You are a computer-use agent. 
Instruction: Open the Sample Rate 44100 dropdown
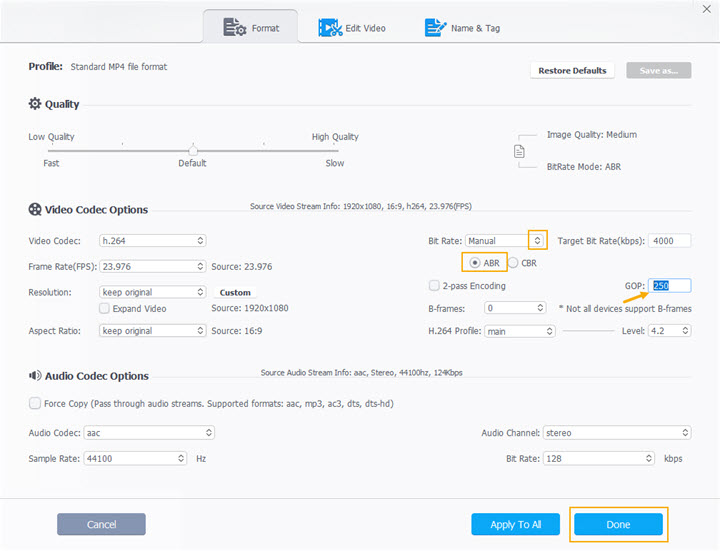(x=135, y=458)
